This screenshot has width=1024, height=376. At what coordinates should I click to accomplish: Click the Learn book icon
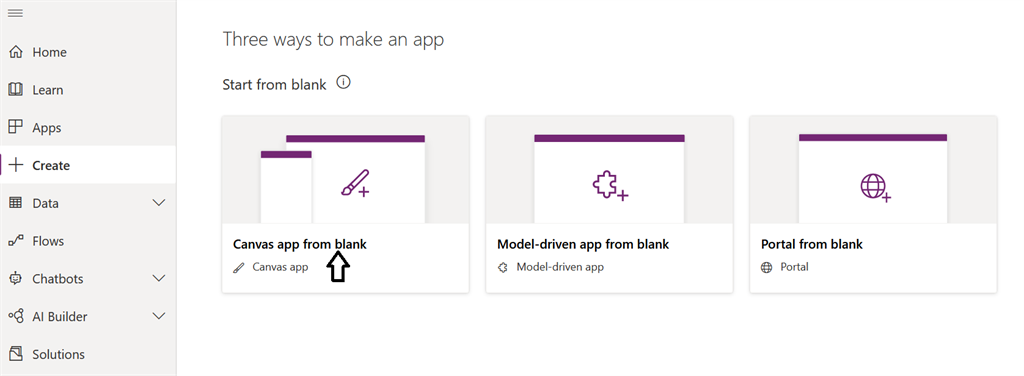(16, 89)
